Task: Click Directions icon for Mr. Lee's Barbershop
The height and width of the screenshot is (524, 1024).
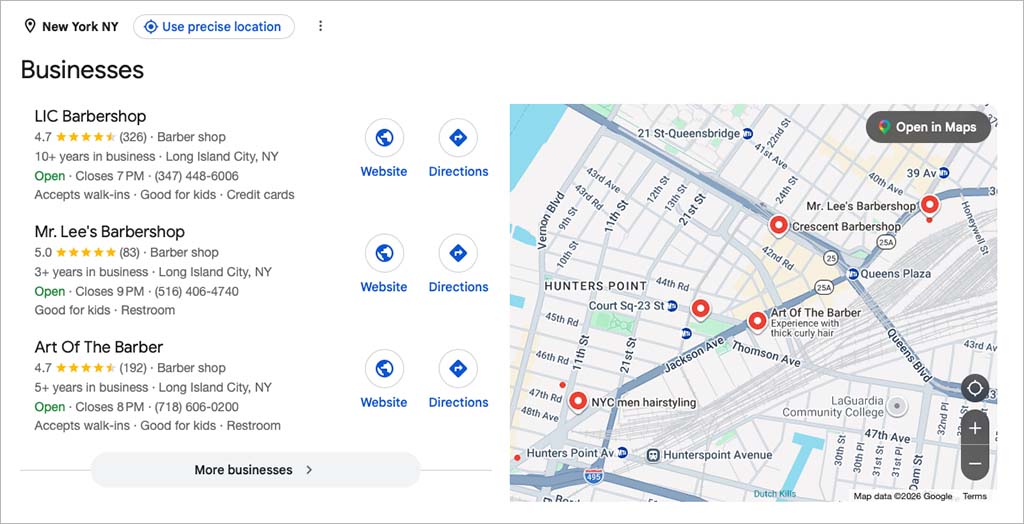Action: click(458, 254)
